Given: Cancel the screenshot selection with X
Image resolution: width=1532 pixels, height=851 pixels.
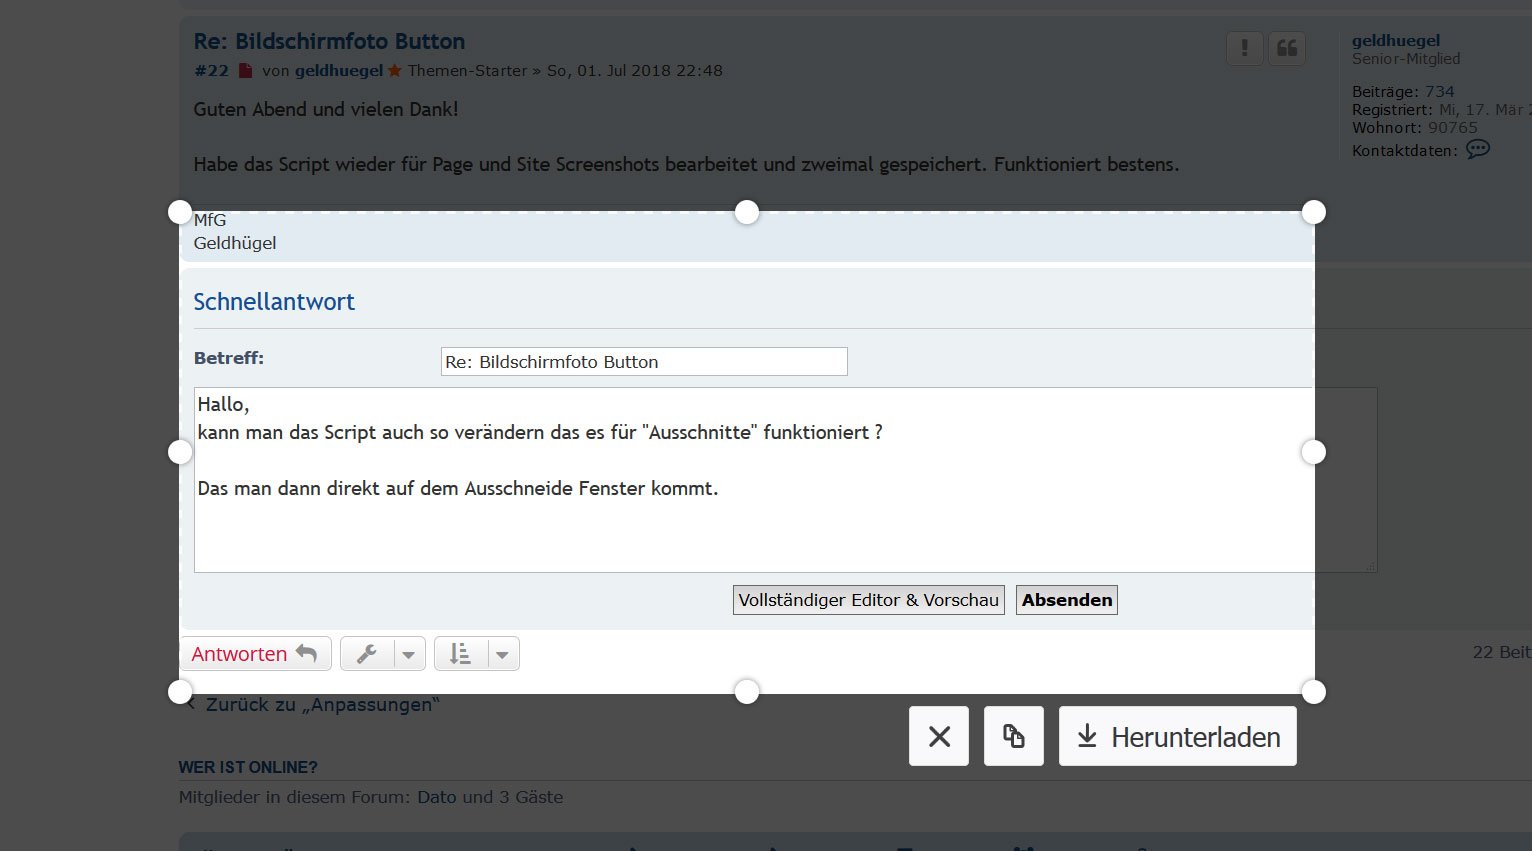Looking at the screenshot, I should coord(938,737).
